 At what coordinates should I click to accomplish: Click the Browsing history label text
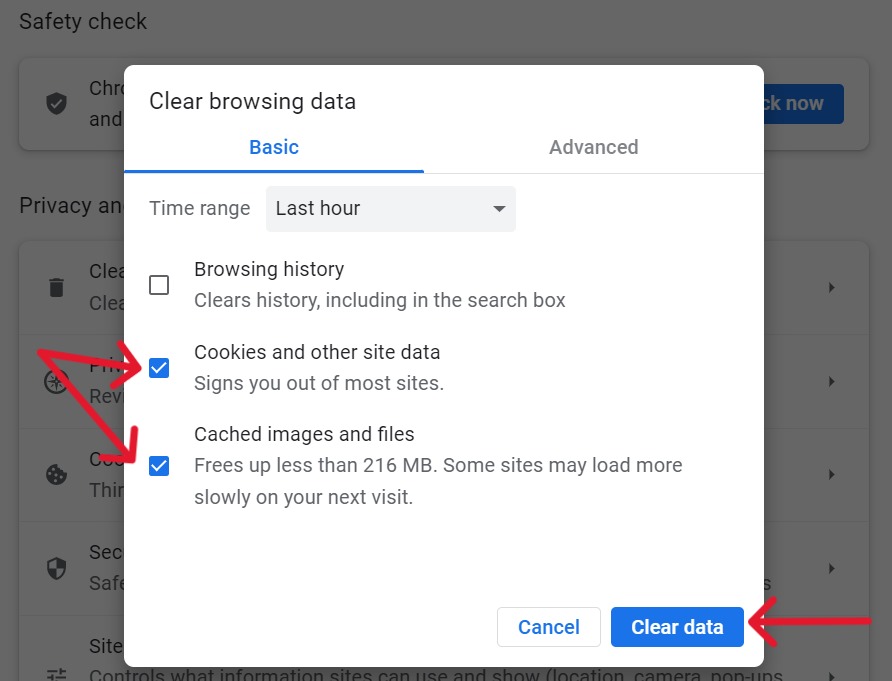point(269,269)
